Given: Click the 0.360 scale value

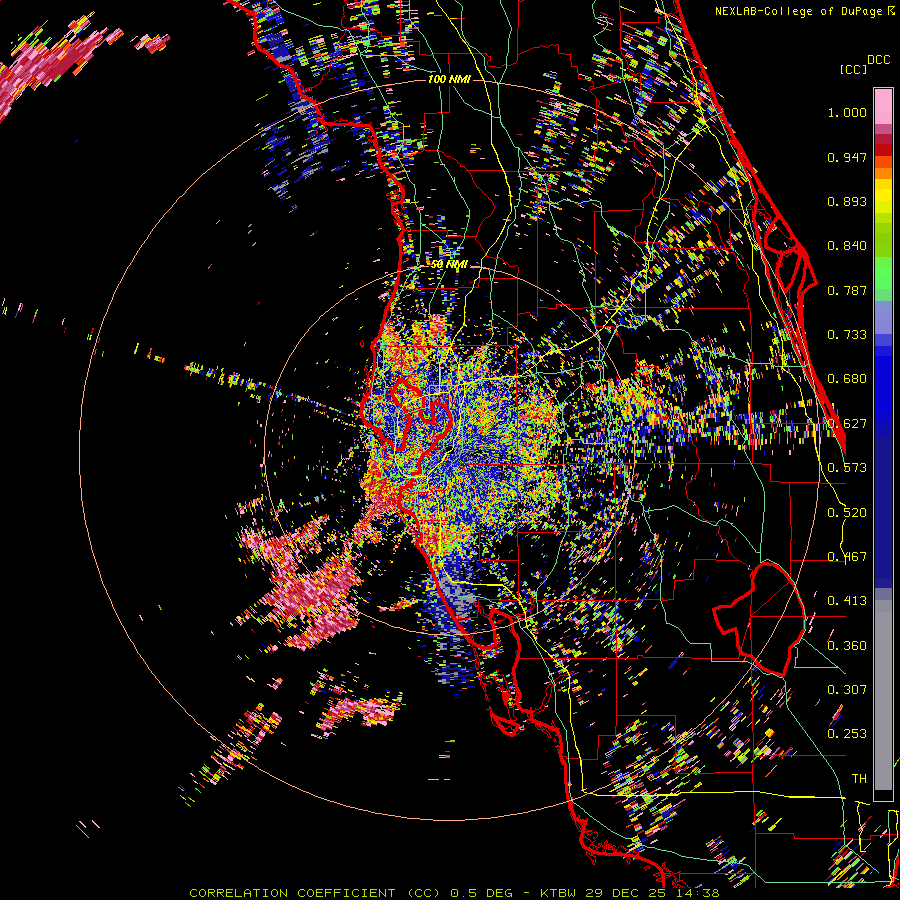Looking at the screenshot, I should click(847, 646).
